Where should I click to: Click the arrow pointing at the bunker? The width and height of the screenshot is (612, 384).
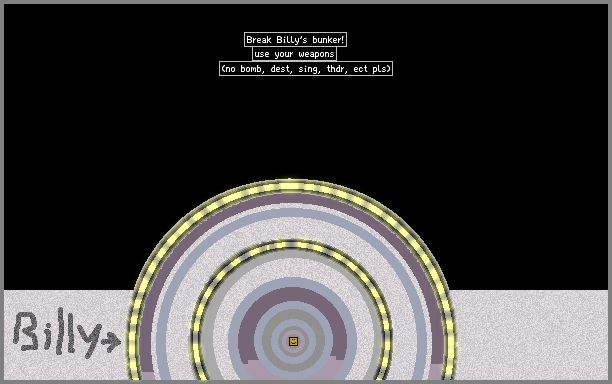coord(111,341)
